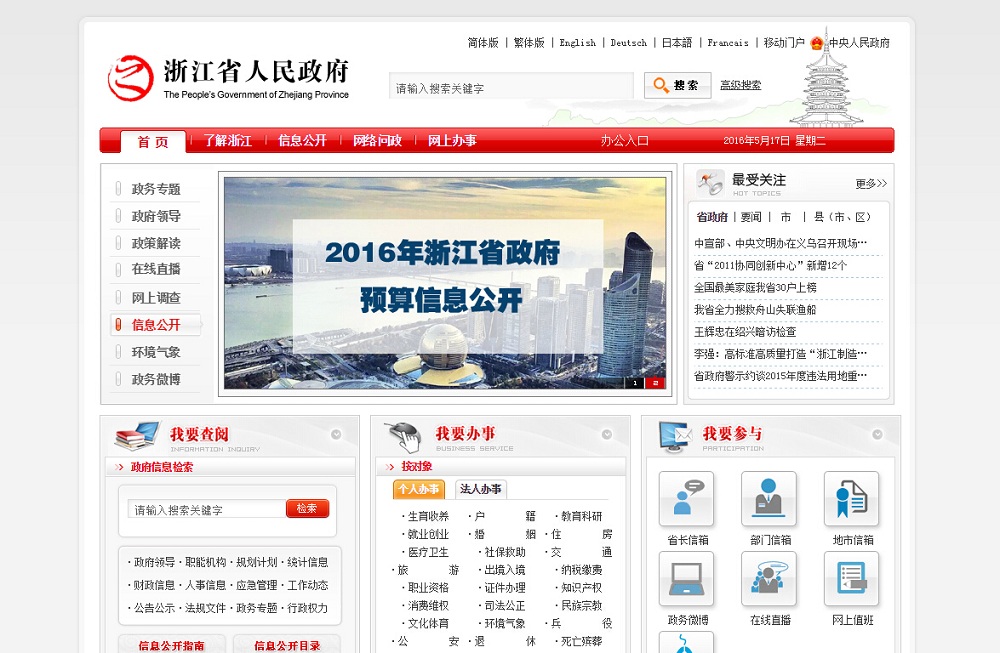Image resolution: width=1000 pixels, height=653 pixels.
Task: Collapse the 我要办事 panel arrow
Action: (x=607, y=434)
